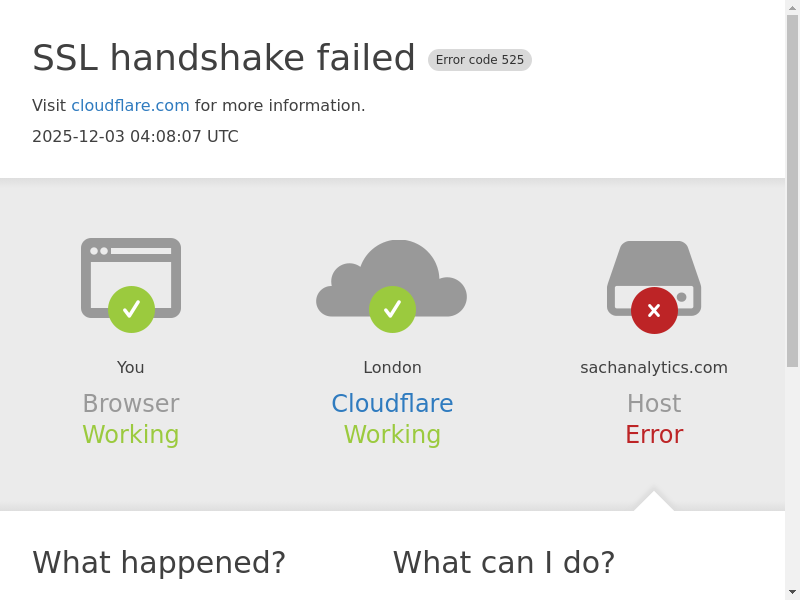The height and width of the screenshot is (600, 800).
Task: Click red X error badge on host
Action: coord(654,311)
